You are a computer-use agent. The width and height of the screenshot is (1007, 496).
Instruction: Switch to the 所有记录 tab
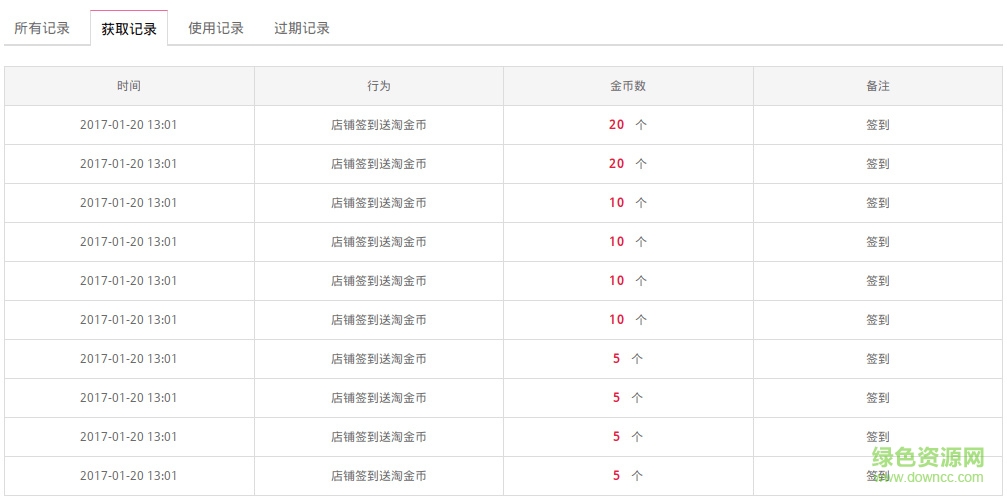tap(42, 28)
